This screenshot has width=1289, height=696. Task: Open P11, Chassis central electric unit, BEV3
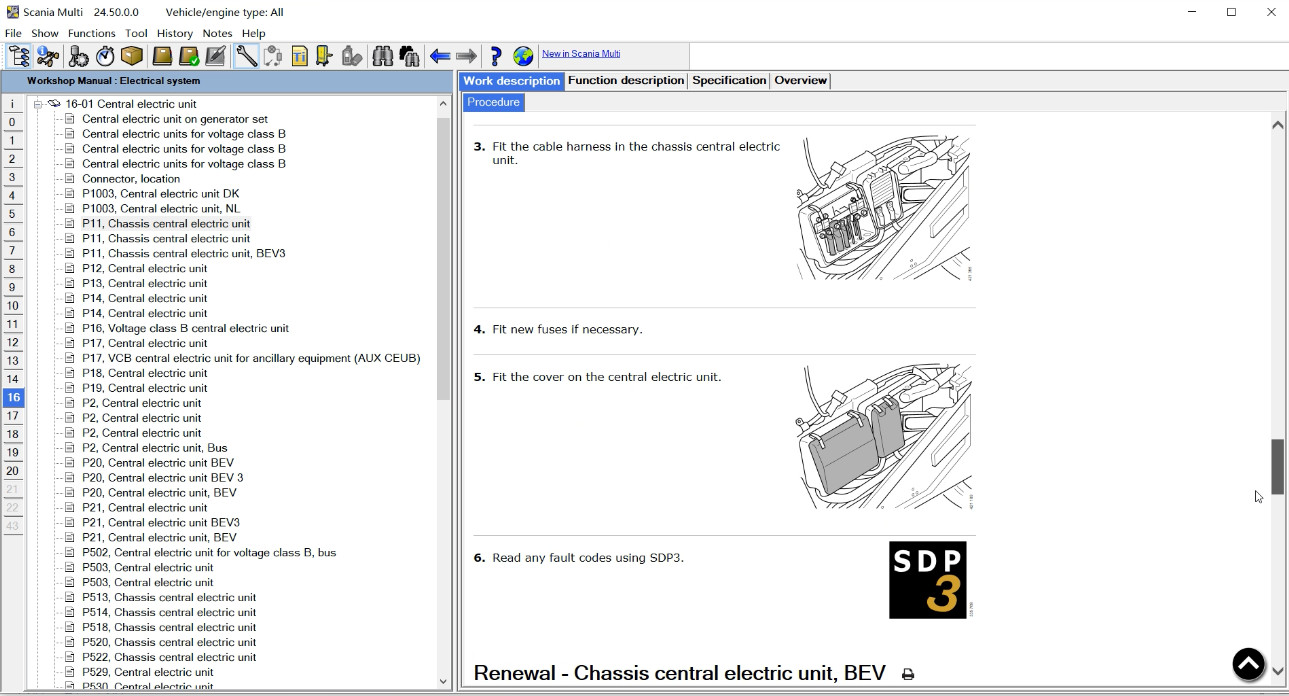184,254
